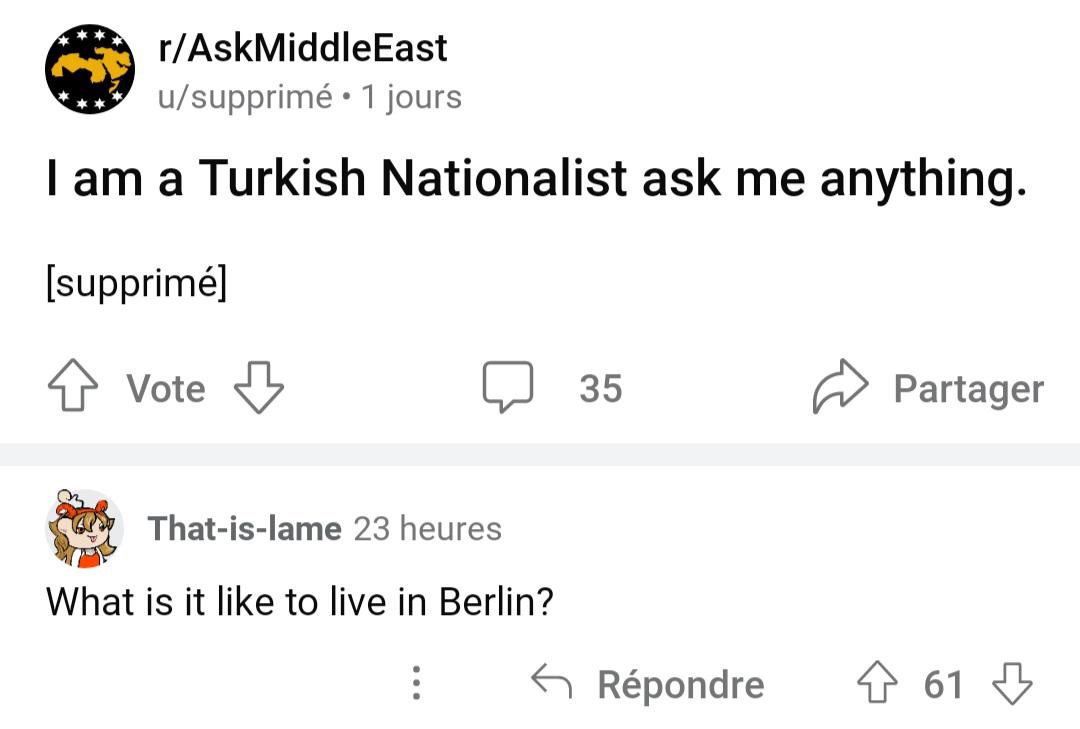Click the reply arrow icon on comment
1080x729 pixels.
(x=551, y=684)
